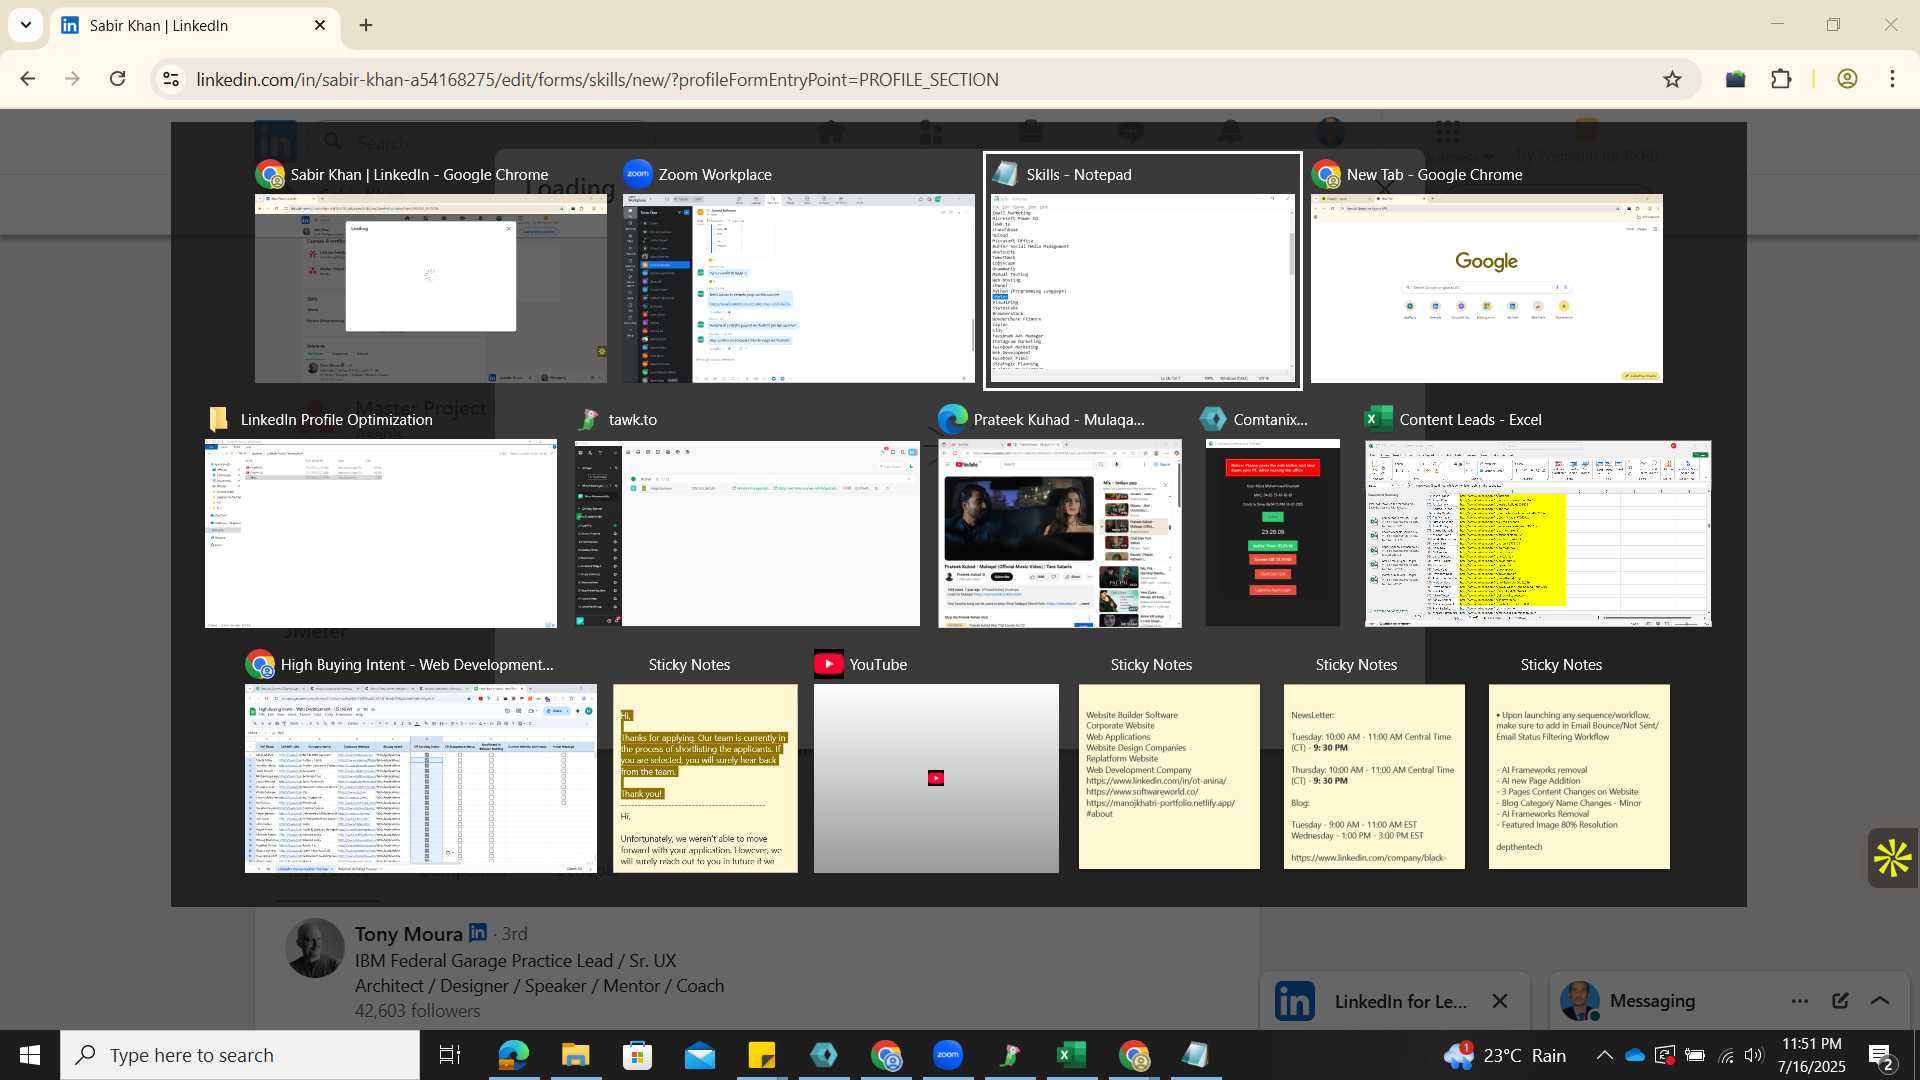Expand the Messaging panel chevron
Image resolution: width=1920 pixels, height=1080 pixels.
(x=1880, y=1001)
